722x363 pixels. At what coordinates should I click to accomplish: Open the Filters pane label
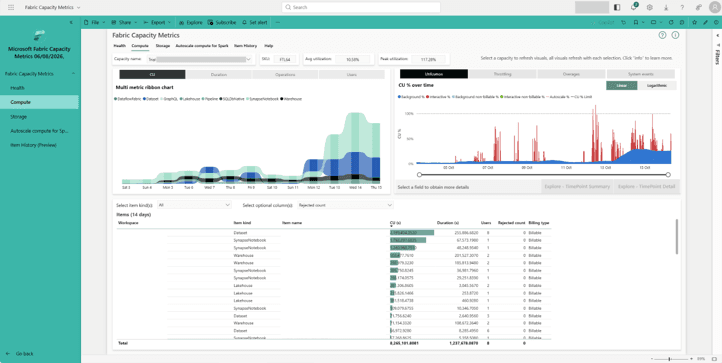pyautogui.click(x=718, y=56)
